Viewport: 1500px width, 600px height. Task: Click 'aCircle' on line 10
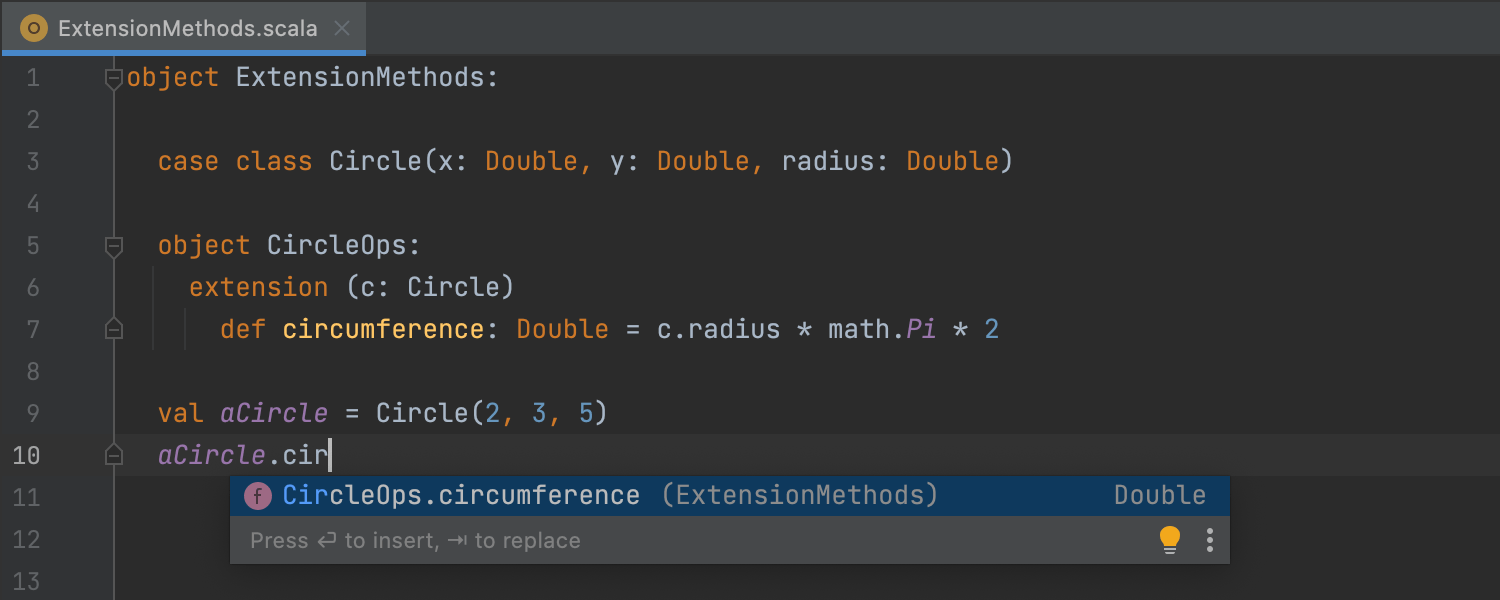point(212,456)
